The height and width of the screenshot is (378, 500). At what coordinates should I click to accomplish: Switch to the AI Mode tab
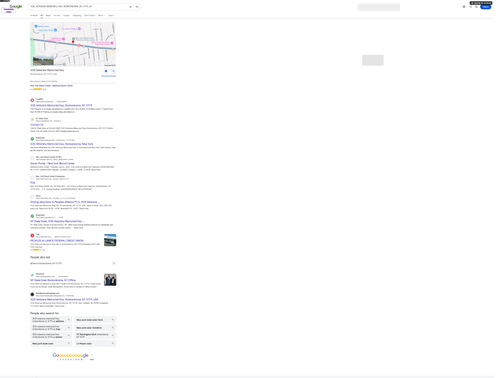34,15
